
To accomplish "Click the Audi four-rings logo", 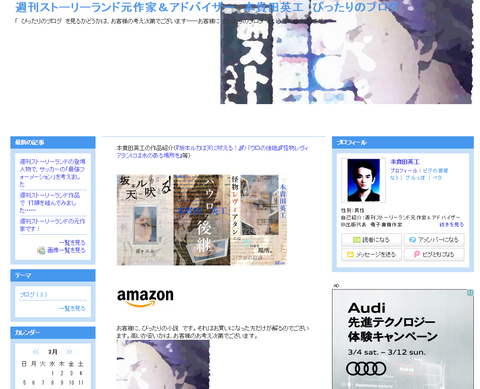I will tap(366, 369).
